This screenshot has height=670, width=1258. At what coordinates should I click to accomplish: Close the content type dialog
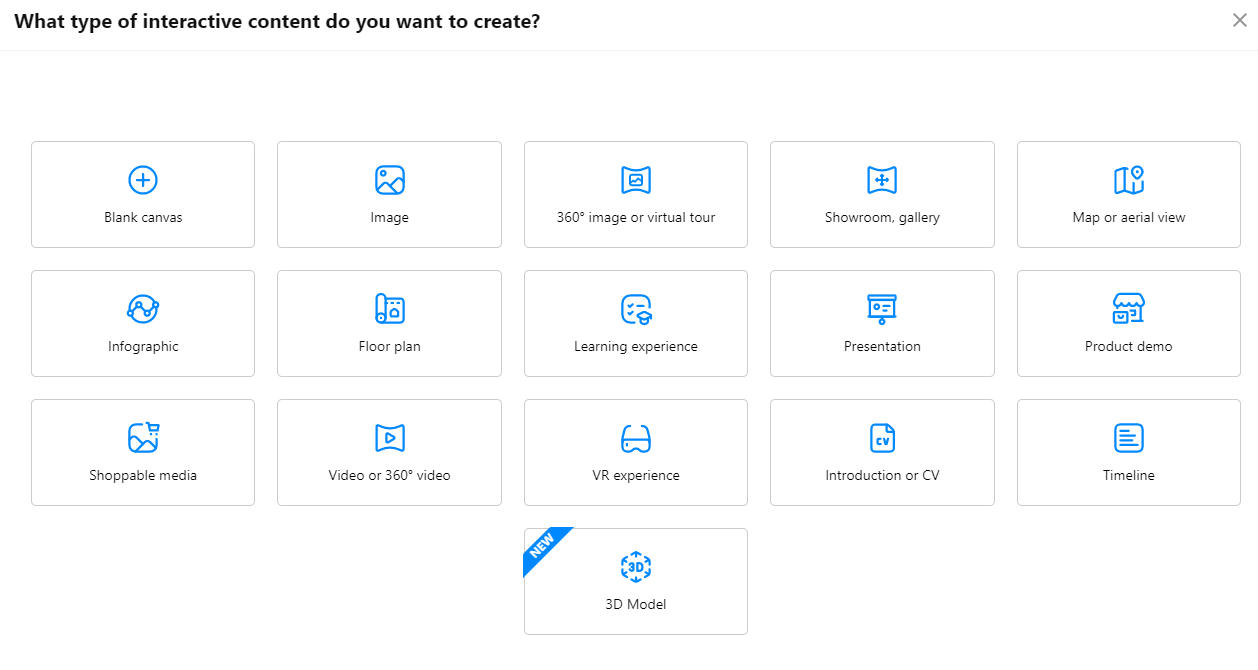1239,21
